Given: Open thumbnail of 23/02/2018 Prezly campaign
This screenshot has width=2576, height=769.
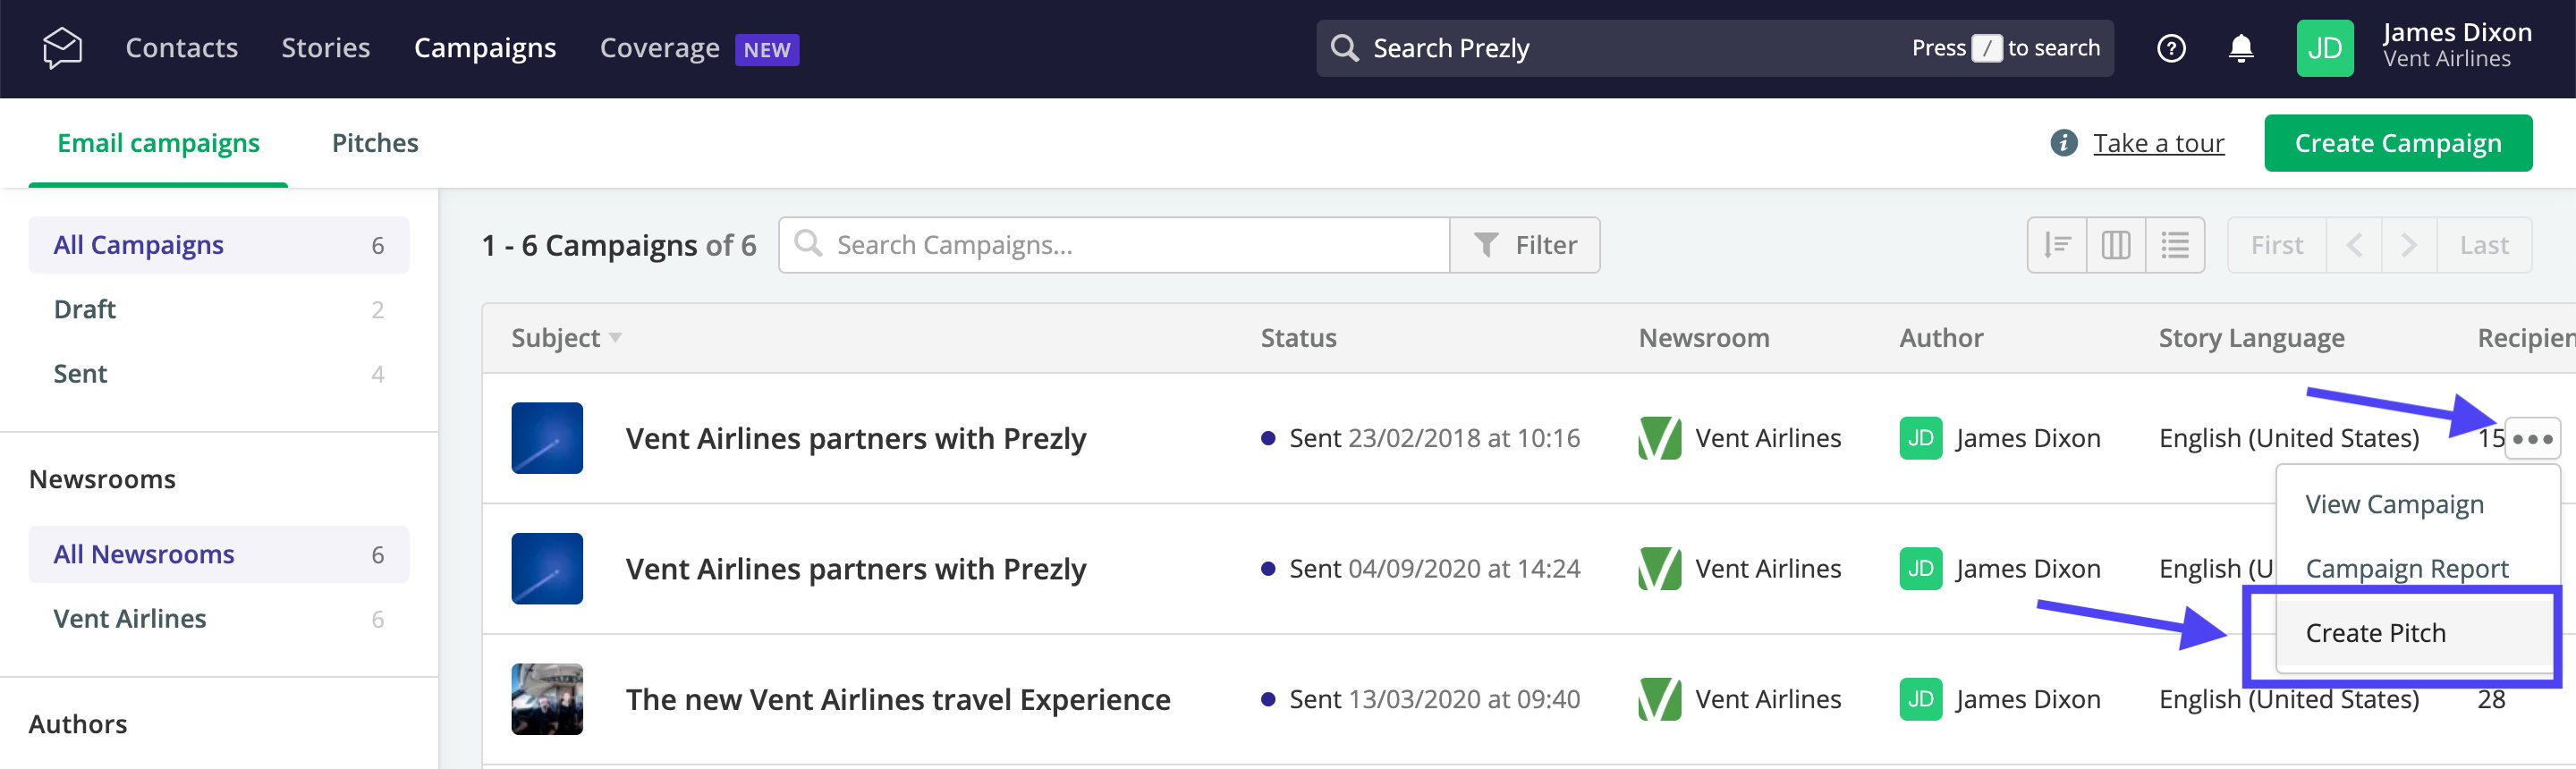Looking at the screenshot, I should 547,438.
